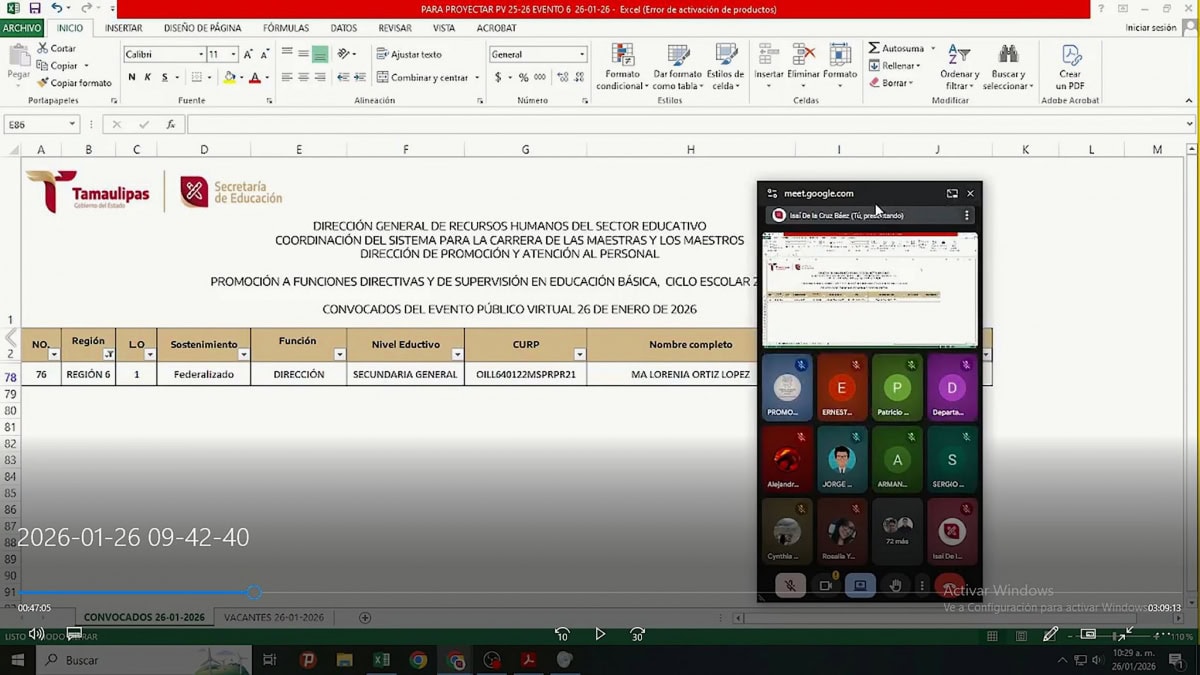The width and height of the screenshot is (1200, 675).
Task: Toggle Ajustar texto wrap option
Action: (409, 54)
